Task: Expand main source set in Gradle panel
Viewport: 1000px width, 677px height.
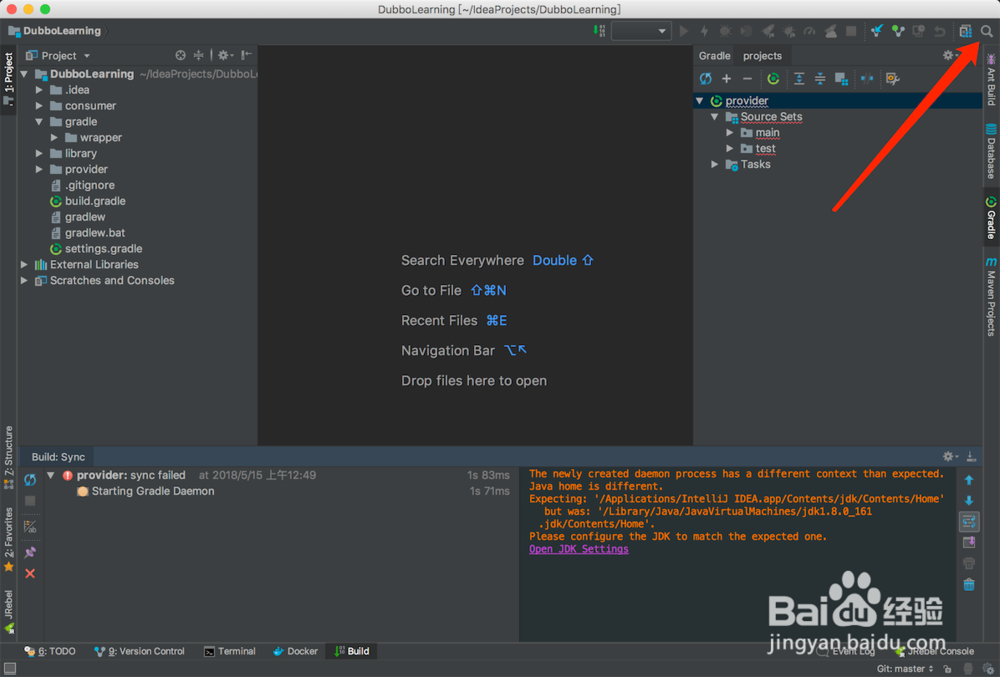Action: pyautogui.click(x=730, y=133)
